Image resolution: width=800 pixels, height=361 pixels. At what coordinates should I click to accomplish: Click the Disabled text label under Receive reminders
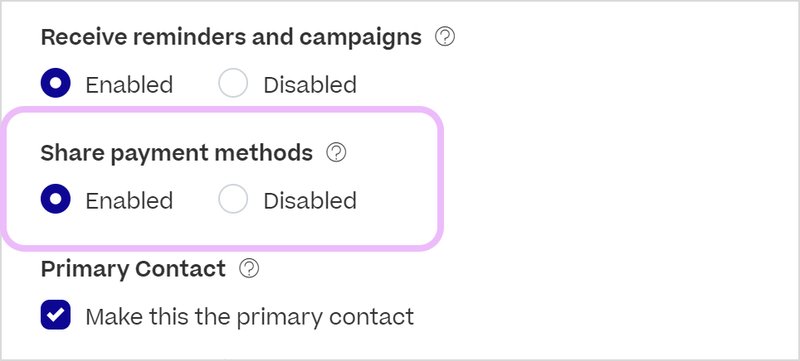pos(310,85)
